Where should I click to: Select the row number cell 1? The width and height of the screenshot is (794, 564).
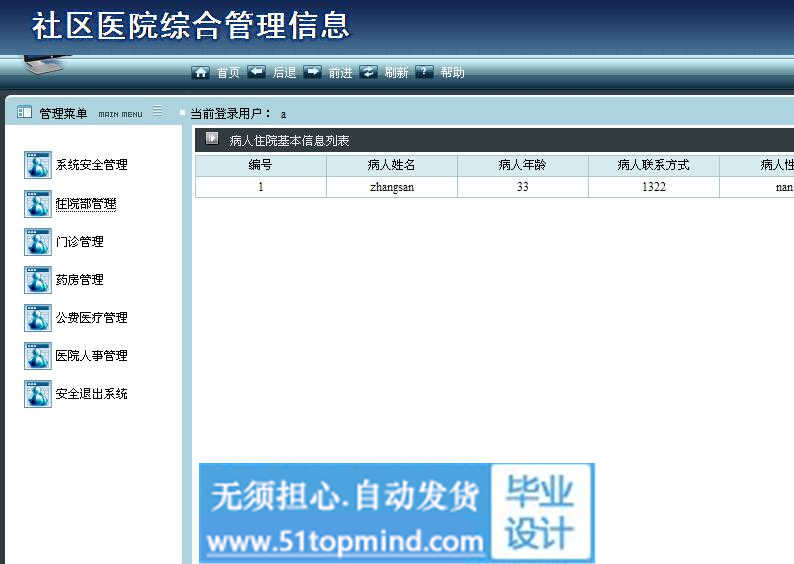point(261,187)
